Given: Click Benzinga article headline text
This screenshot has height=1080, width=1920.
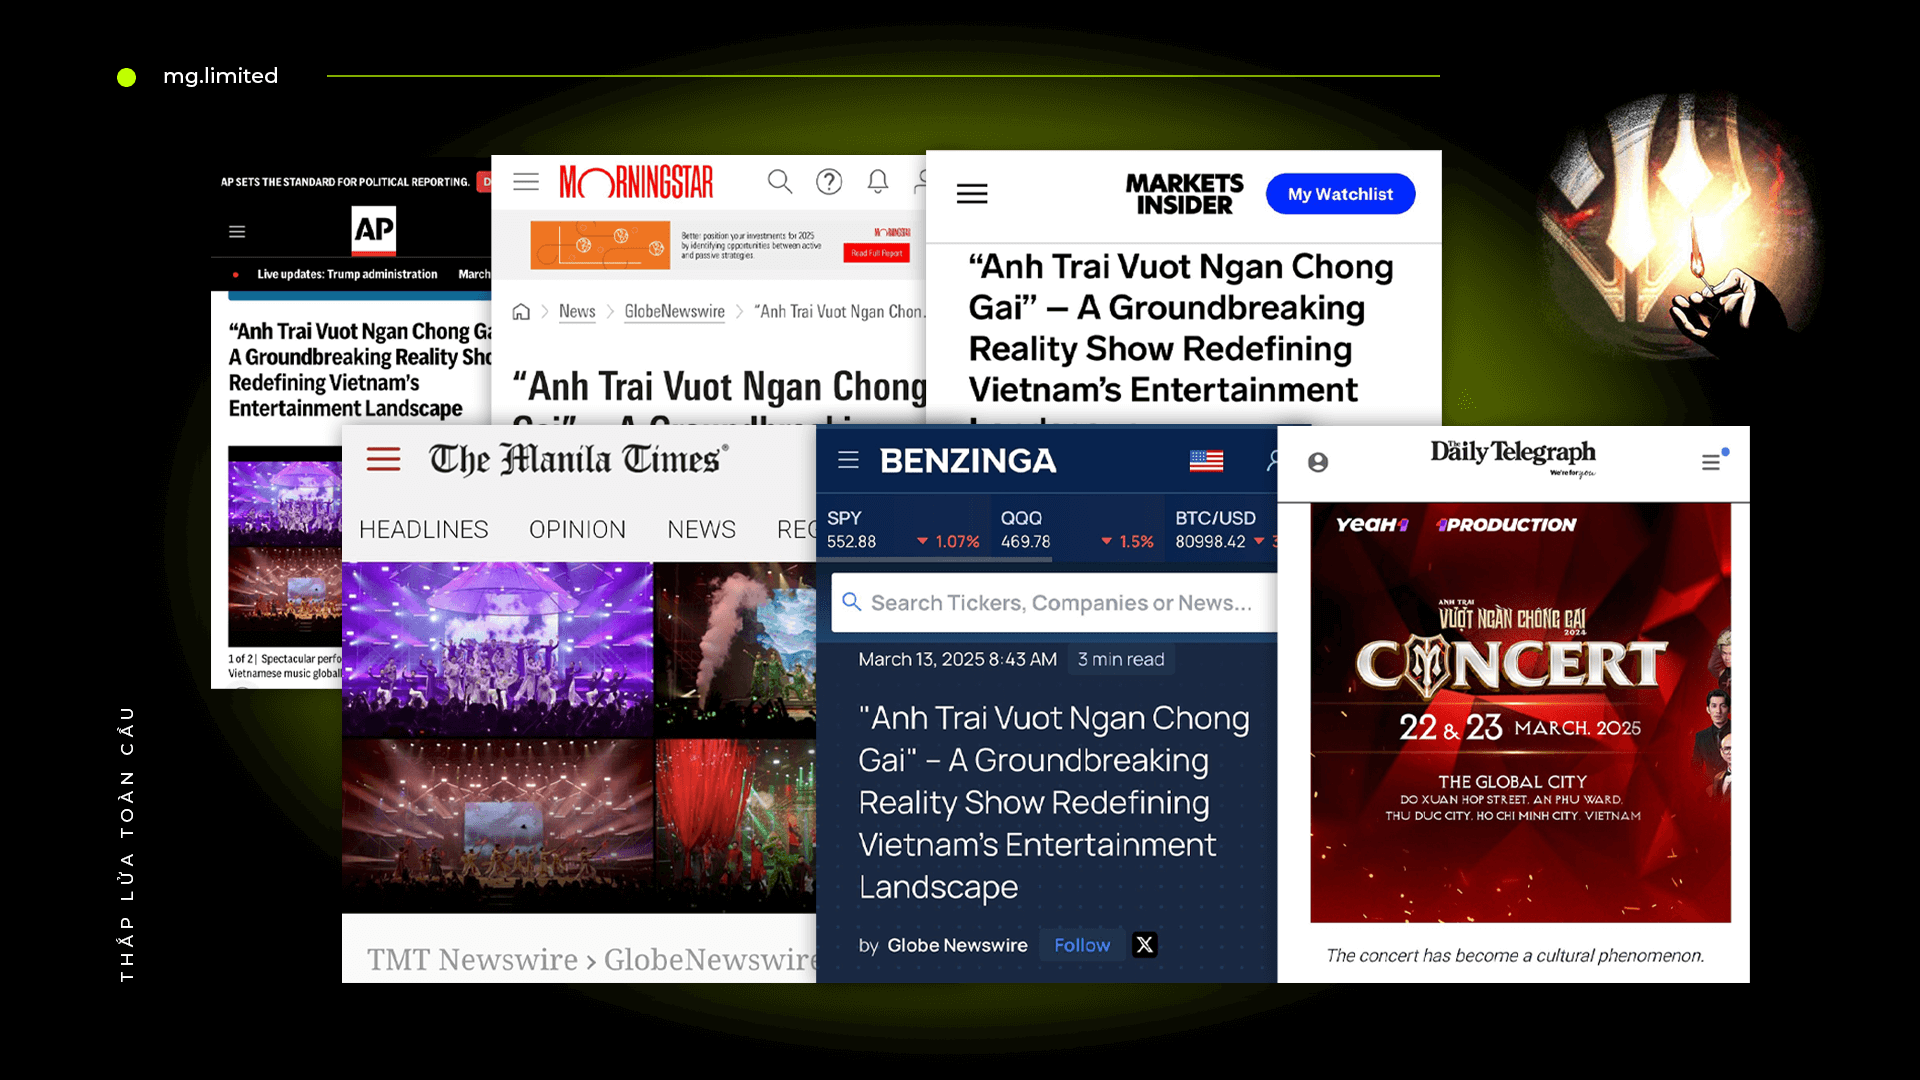Looking at the screenshot, I should (x=1054, y=802).
